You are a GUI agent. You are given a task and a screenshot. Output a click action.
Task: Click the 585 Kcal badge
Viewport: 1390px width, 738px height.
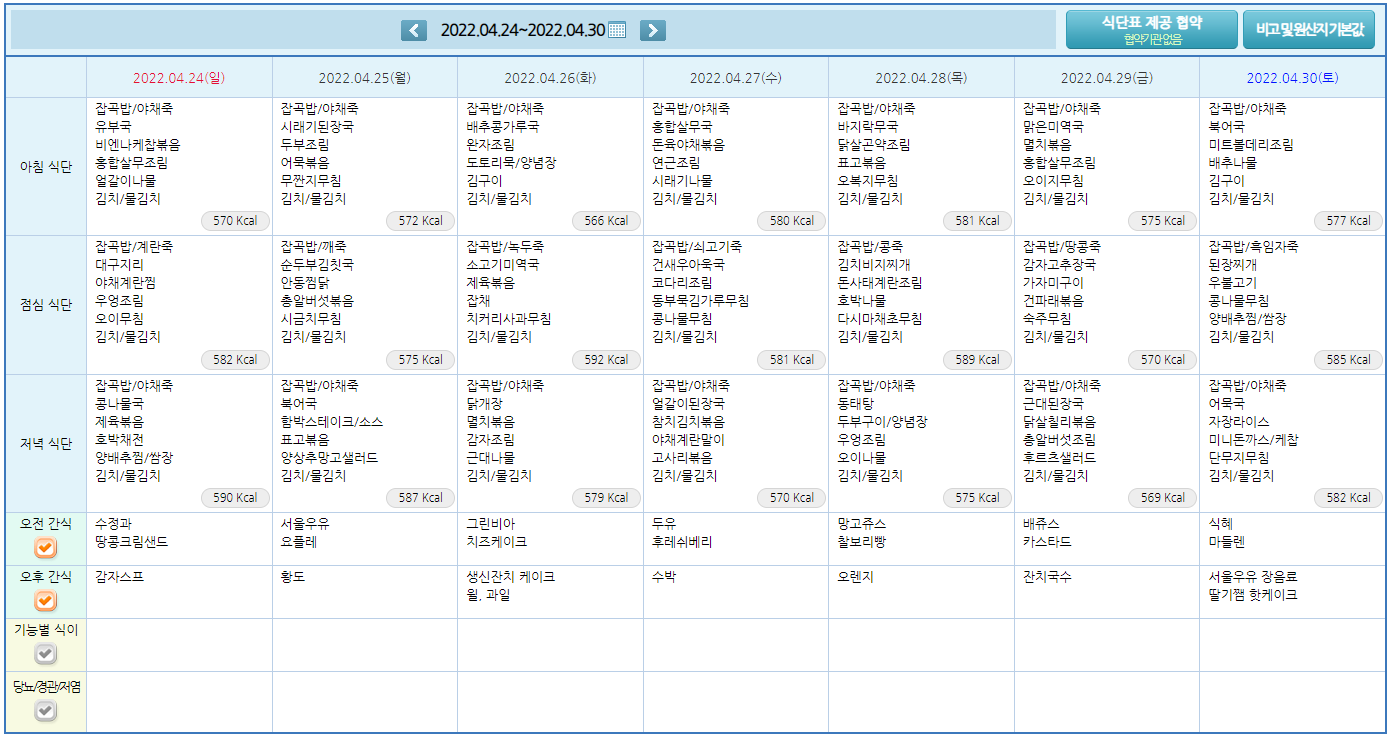point(1349,359)
